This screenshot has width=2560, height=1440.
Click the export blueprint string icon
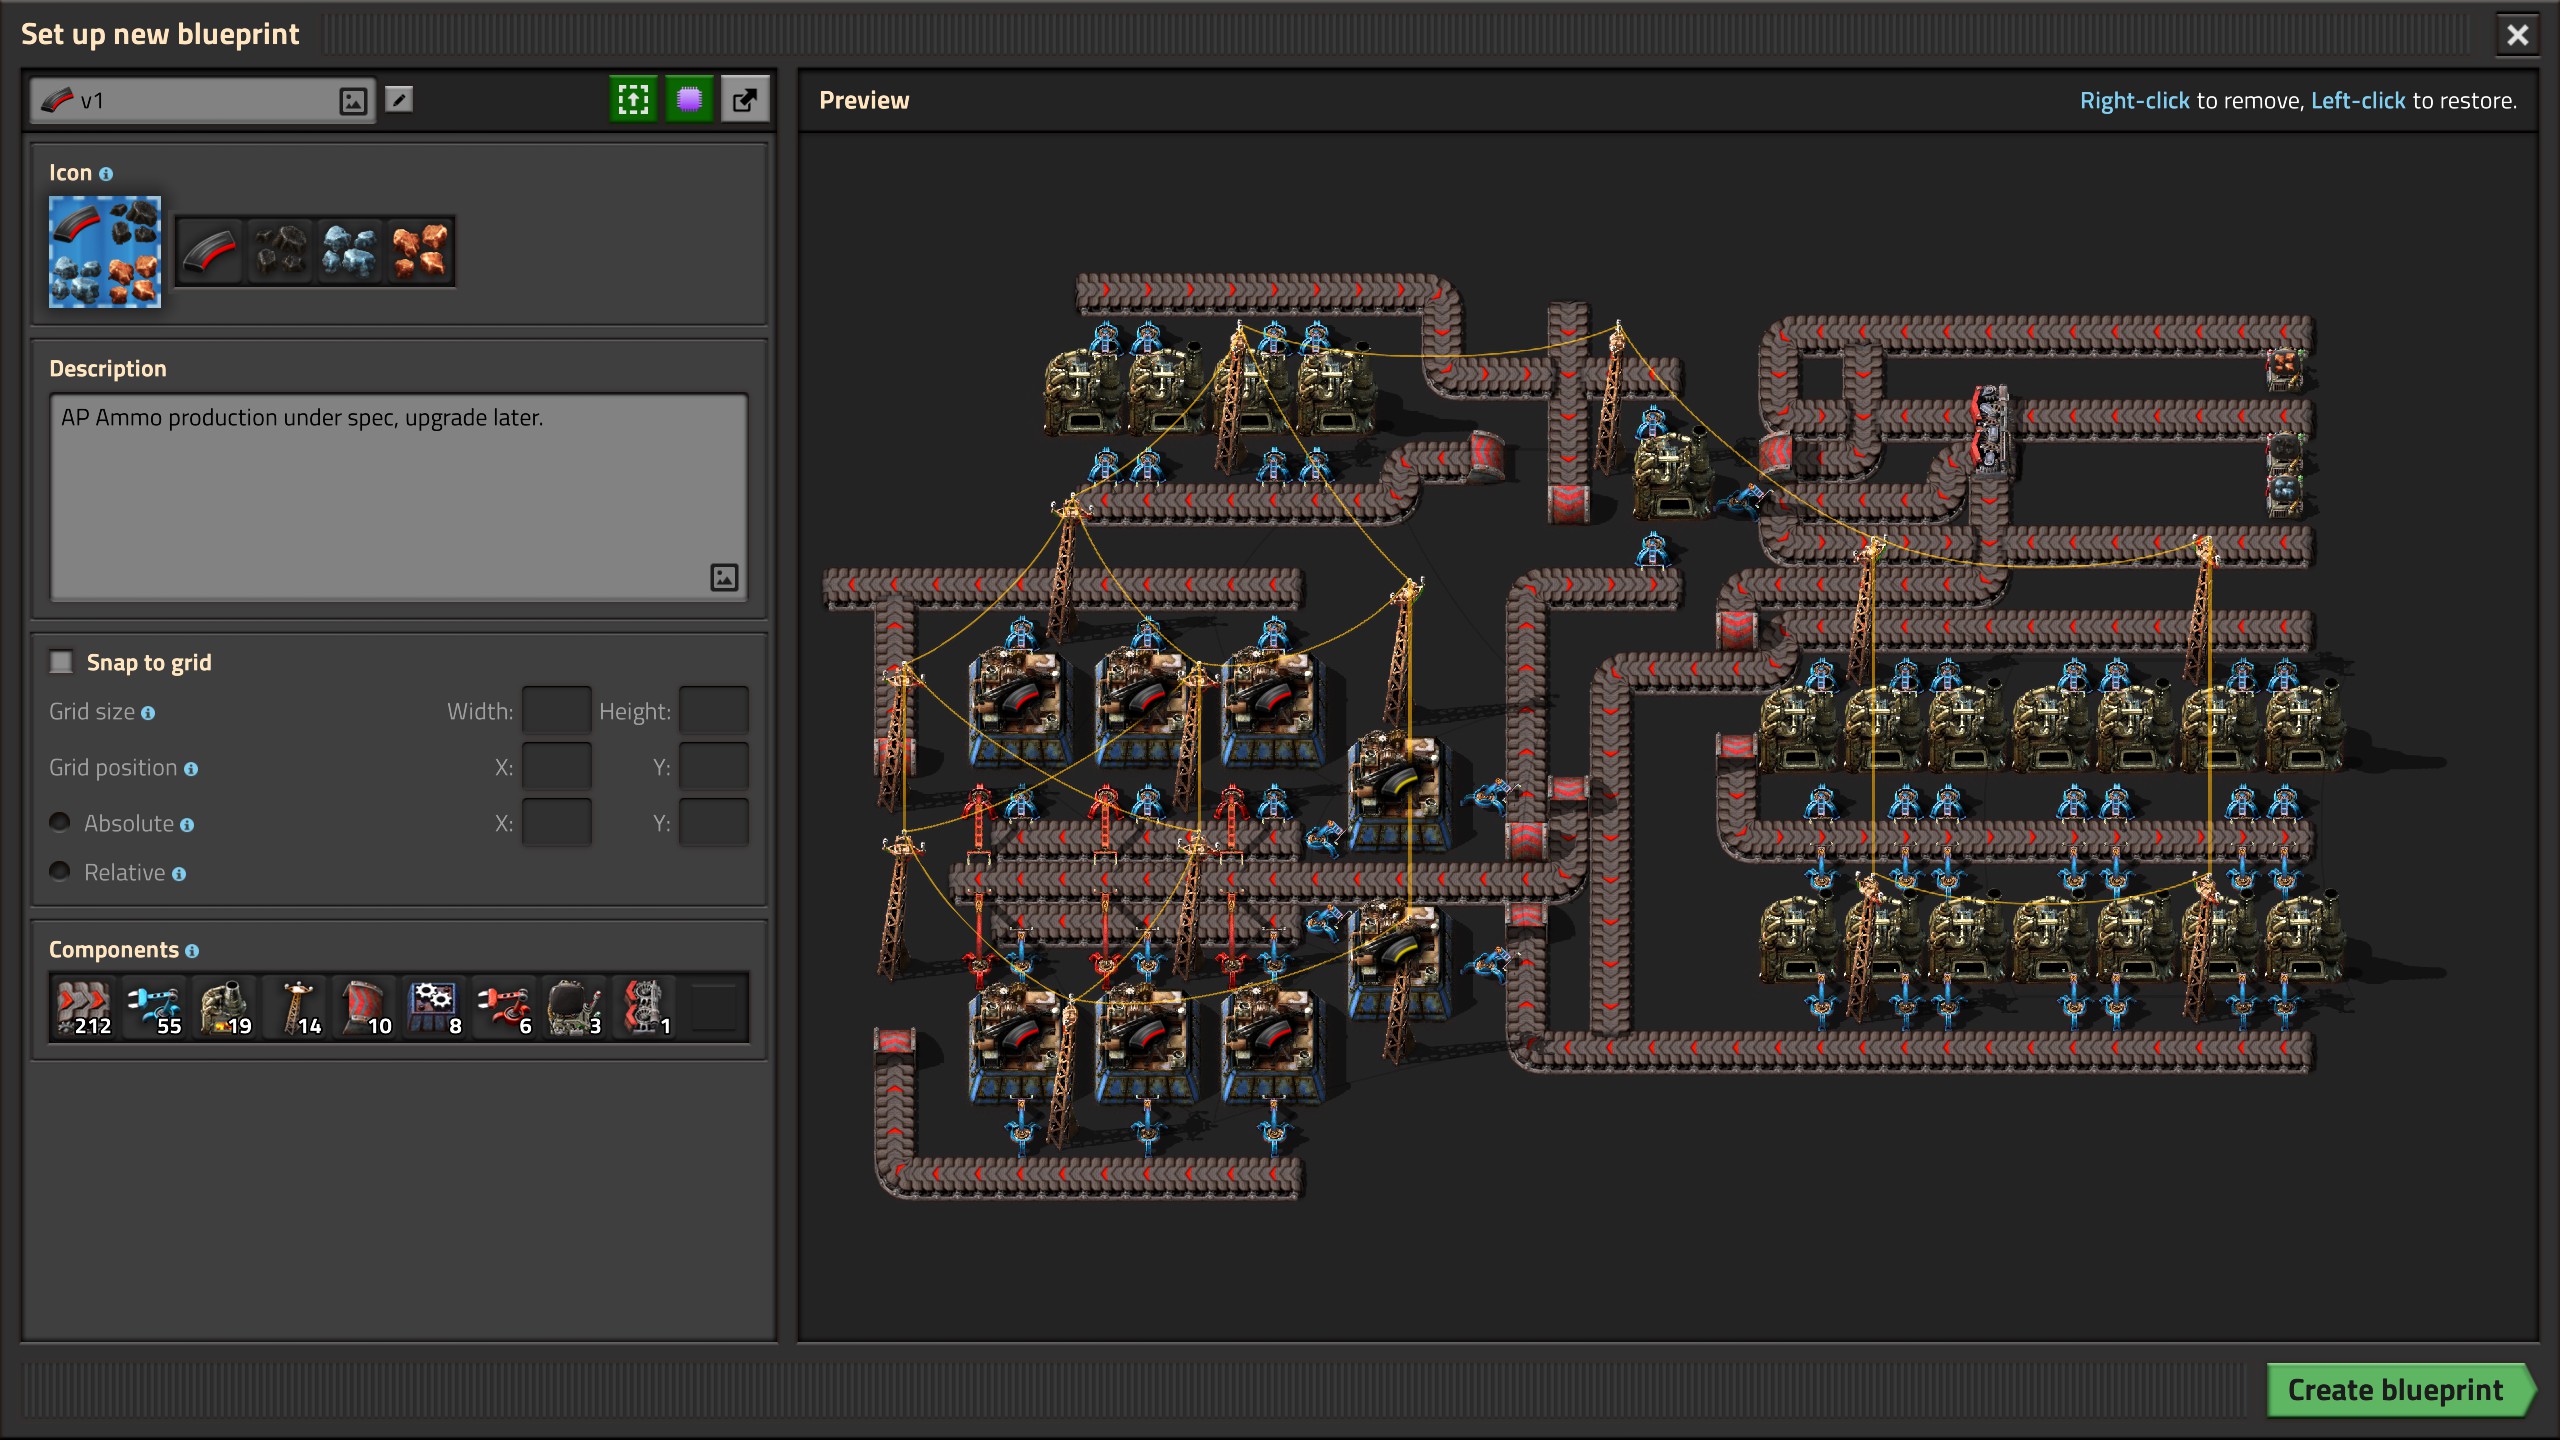tap(745, 99)
